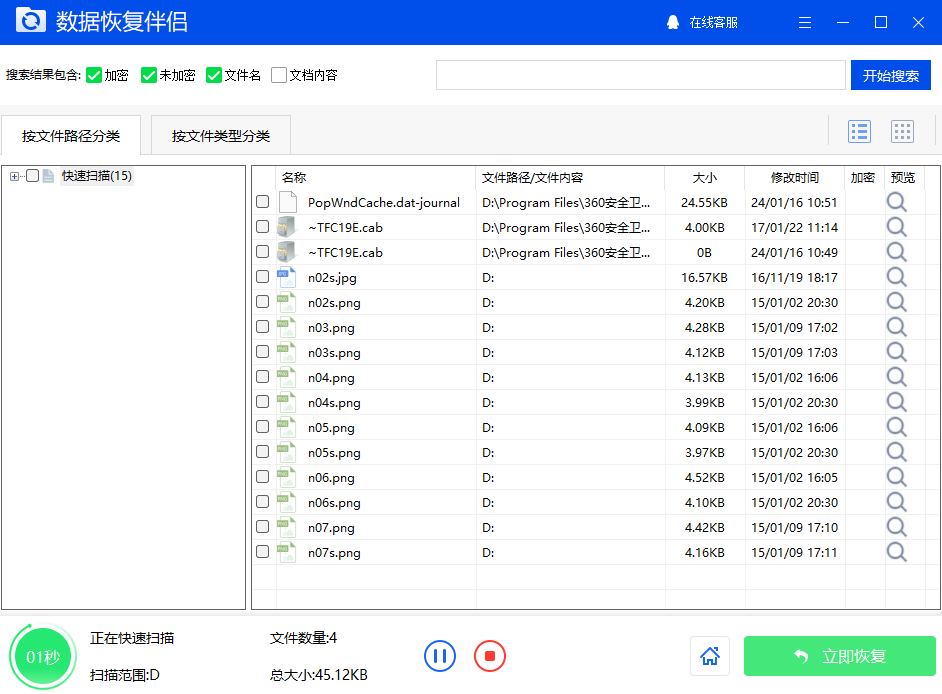
Task: Open the hamburger menu in title bar
Action: tap(805, 22)
